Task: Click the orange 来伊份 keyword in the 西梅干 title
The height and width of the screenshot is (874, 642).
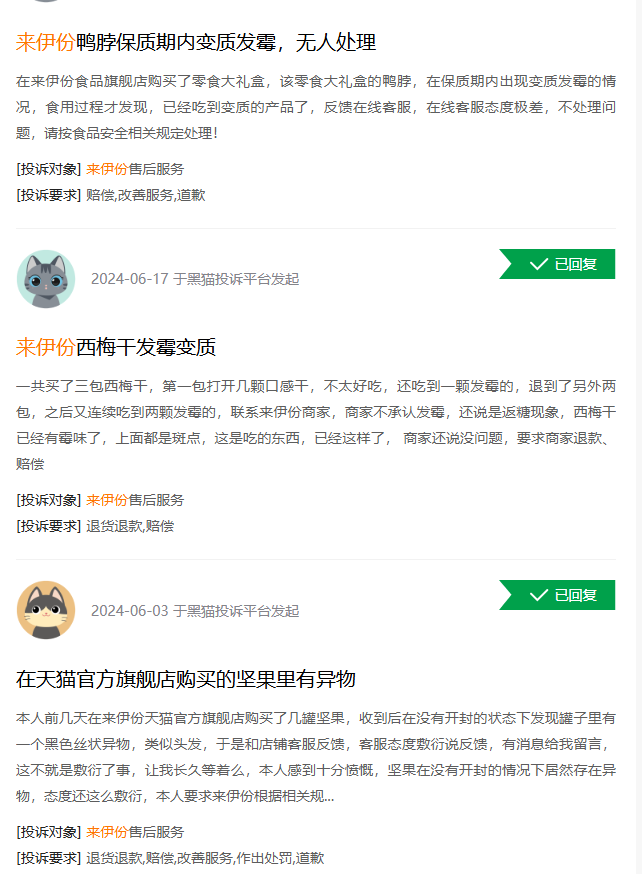Action: pos(46,347)
